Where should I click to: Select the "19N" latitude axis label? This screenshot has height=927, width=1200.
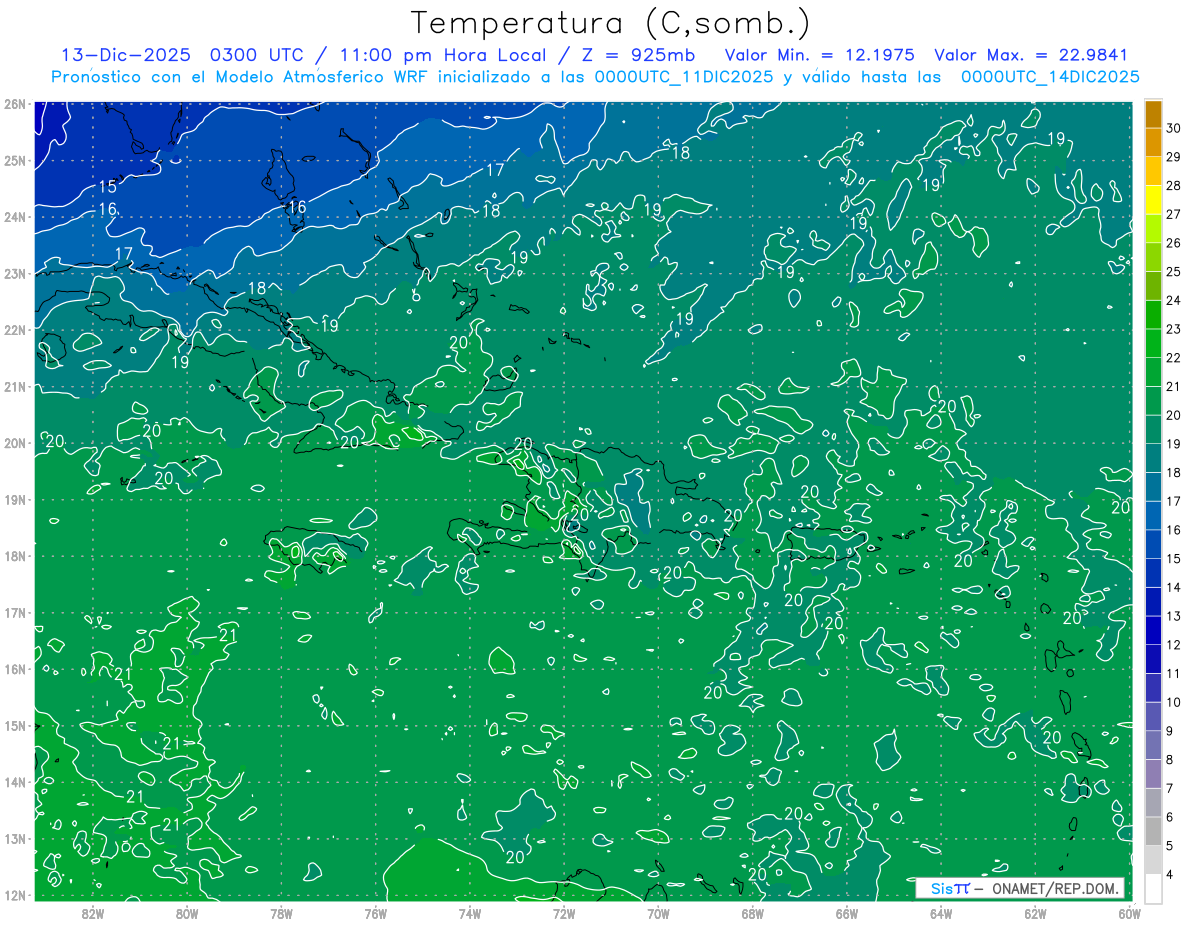tap(15, 499)
